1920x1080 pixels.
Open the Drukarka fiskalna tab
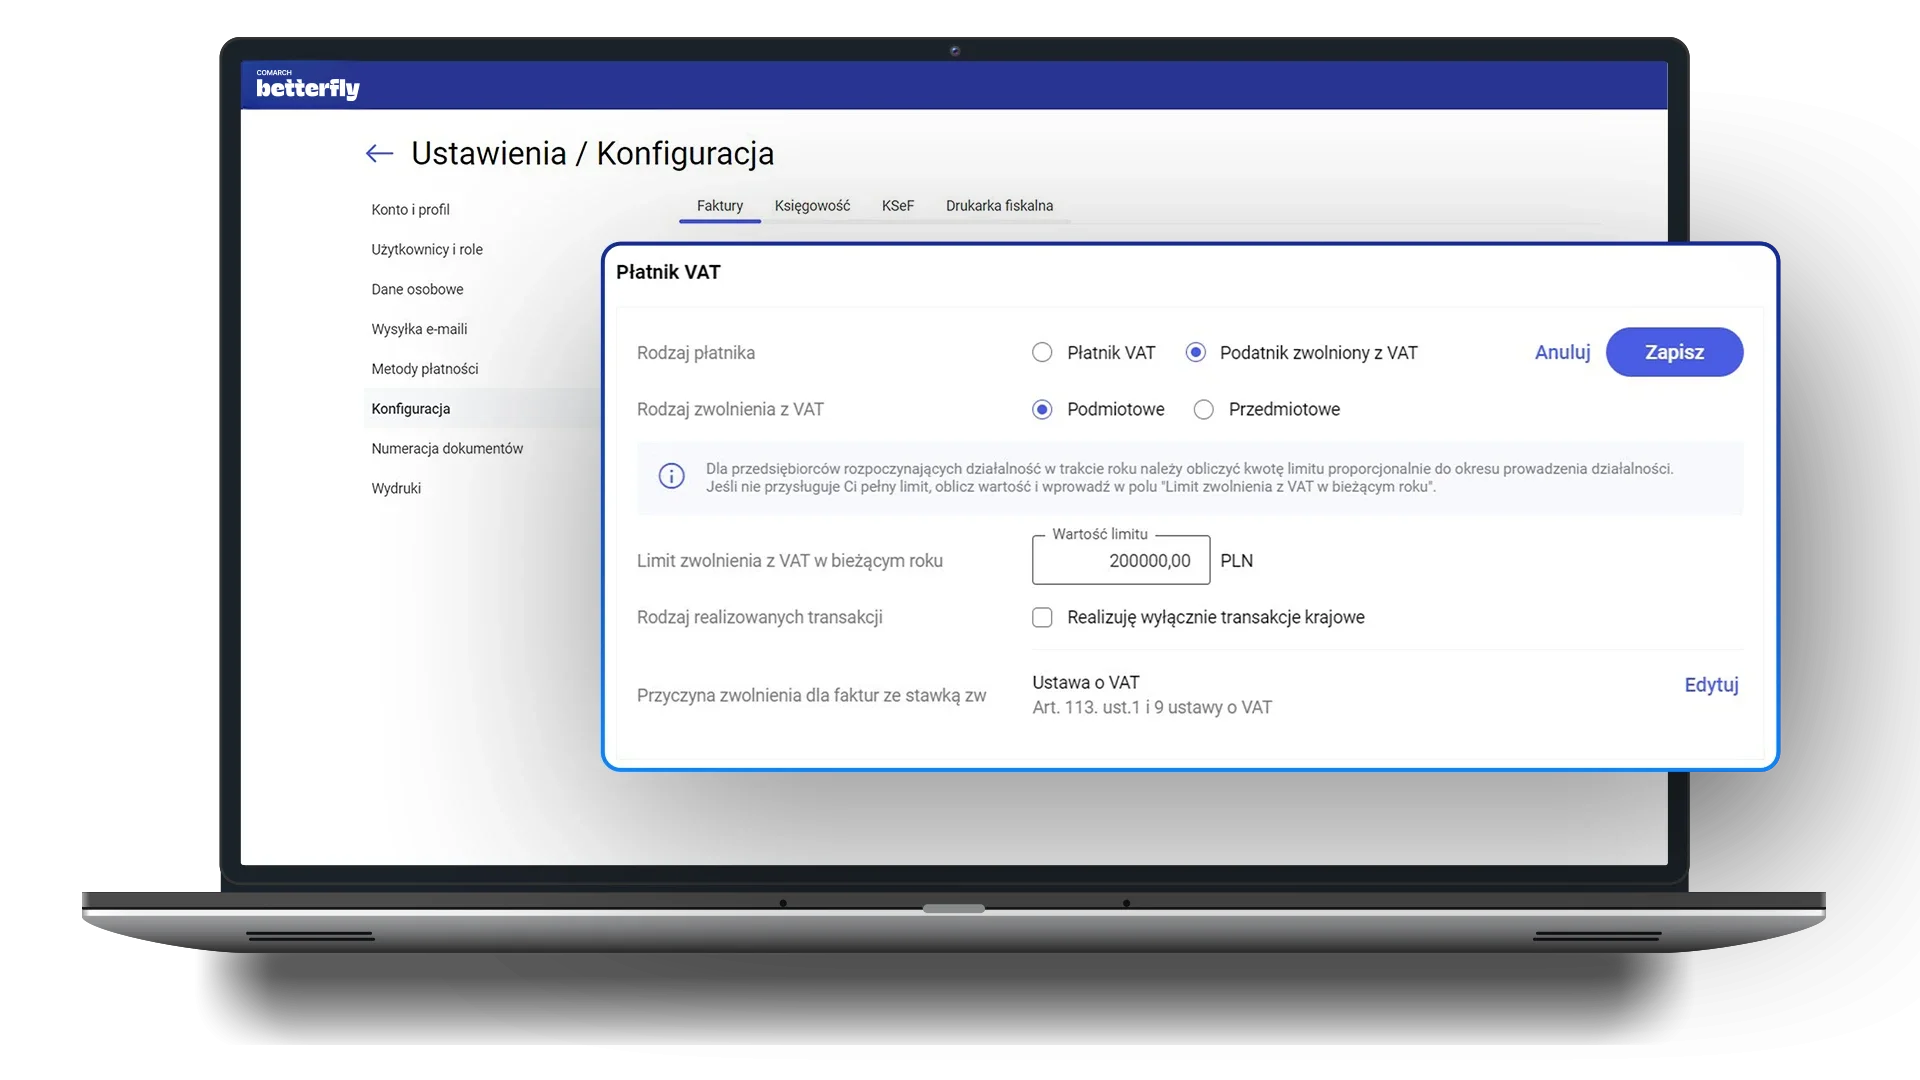(x=999, y=206)
